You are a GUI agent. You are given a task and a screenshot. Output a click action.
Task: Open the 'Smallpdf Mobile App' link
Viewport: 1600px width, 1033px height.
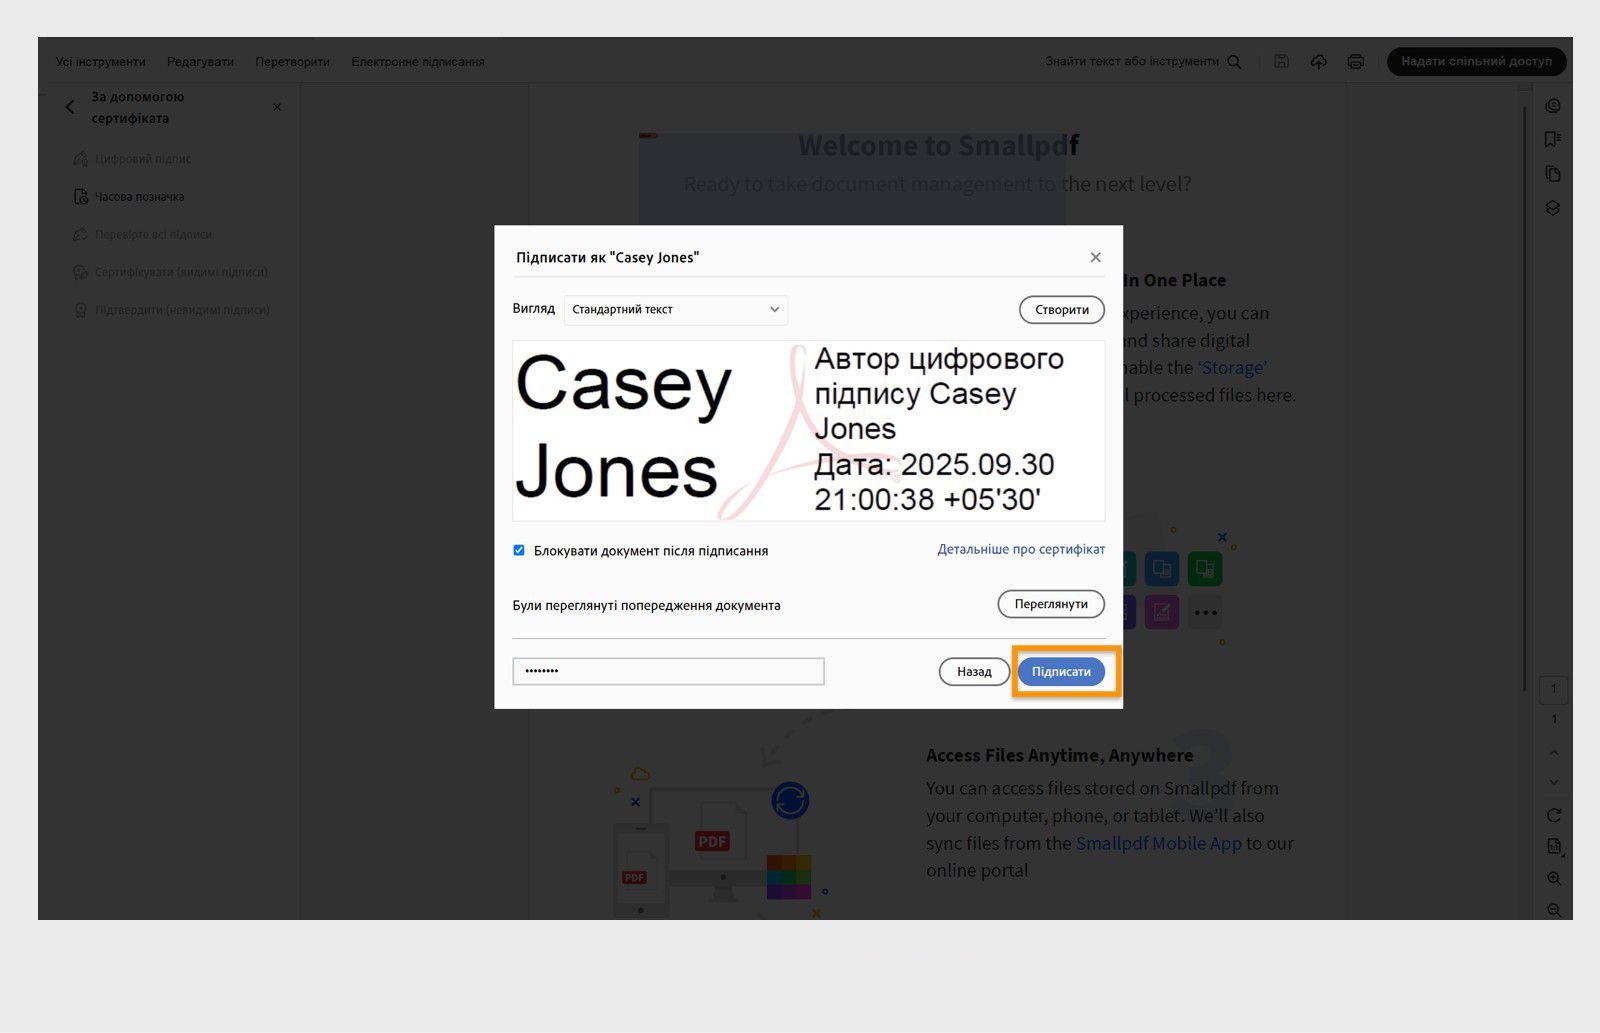point(1158,843)
